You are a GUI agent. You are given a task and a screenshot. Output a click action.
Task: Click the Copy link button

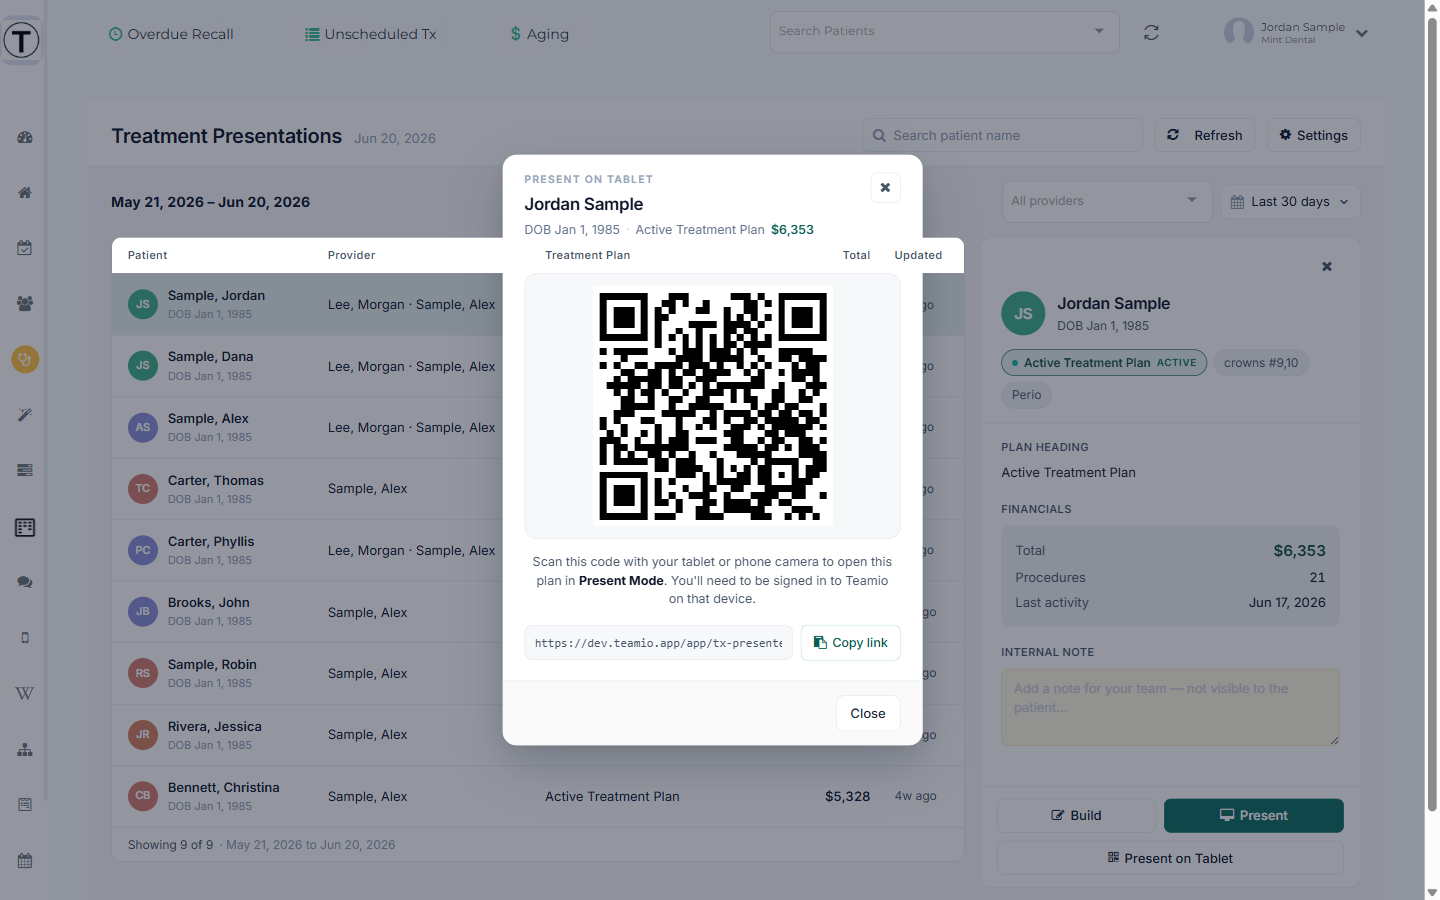pos(851,643)
